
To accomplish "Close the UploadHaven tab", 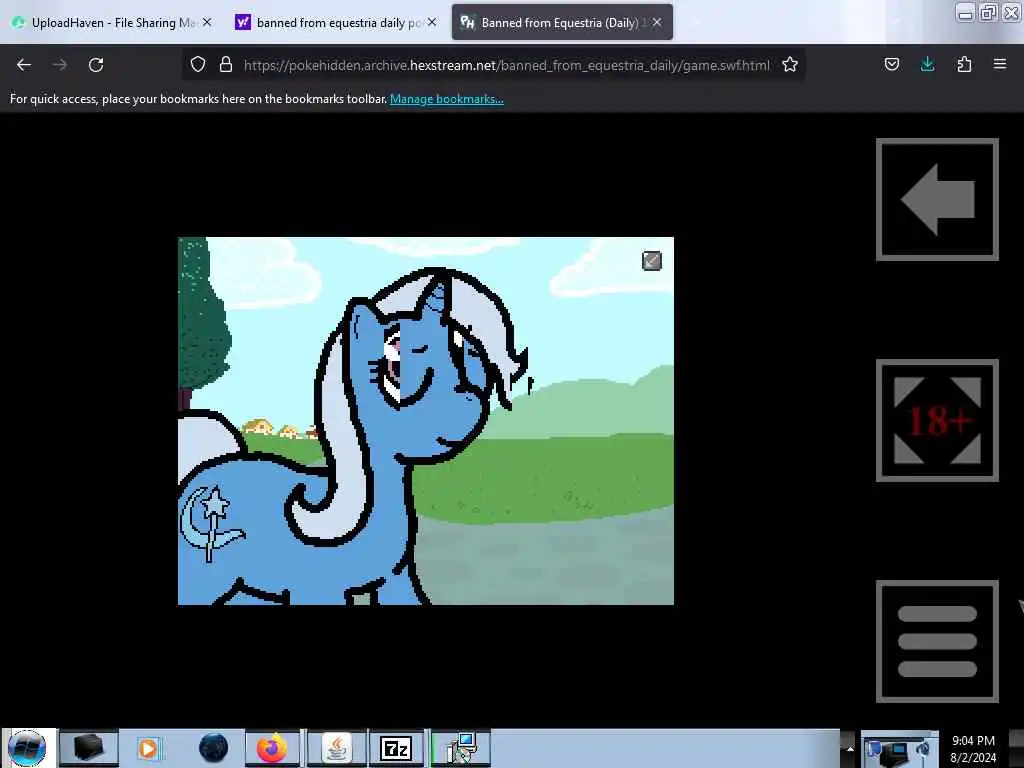I will click(x=207, y=22).
